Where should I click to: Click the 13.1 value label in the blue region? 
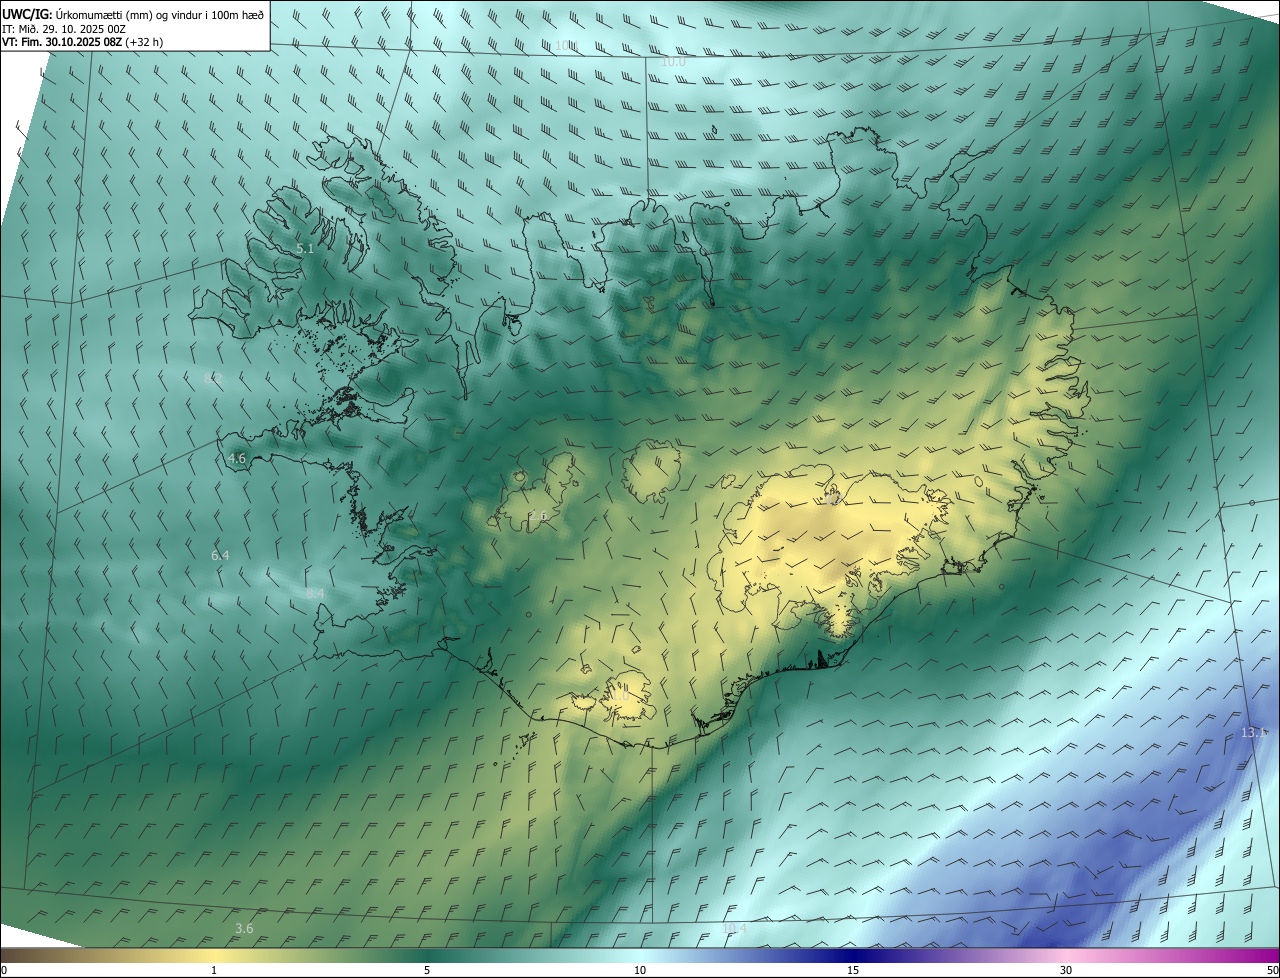click(1254, 733)
